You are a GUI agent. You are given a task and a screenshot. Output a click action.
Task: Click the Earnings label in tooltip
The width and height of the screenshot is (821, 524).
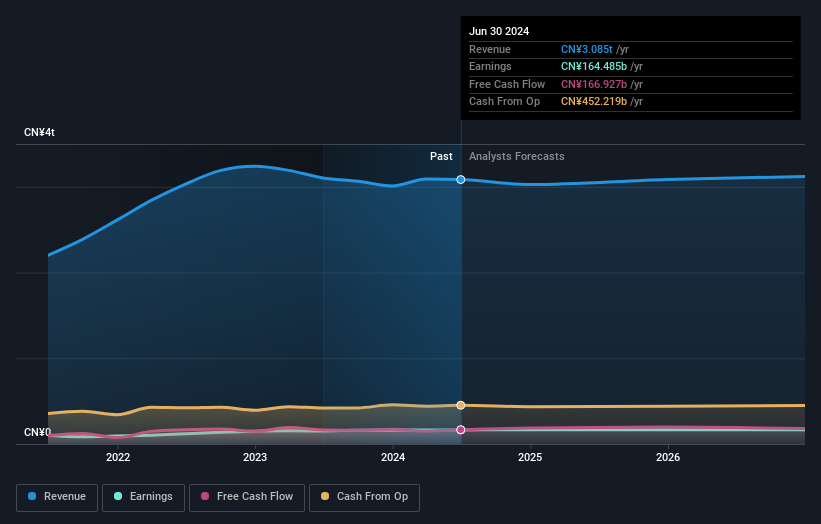(x=490, y=66)
